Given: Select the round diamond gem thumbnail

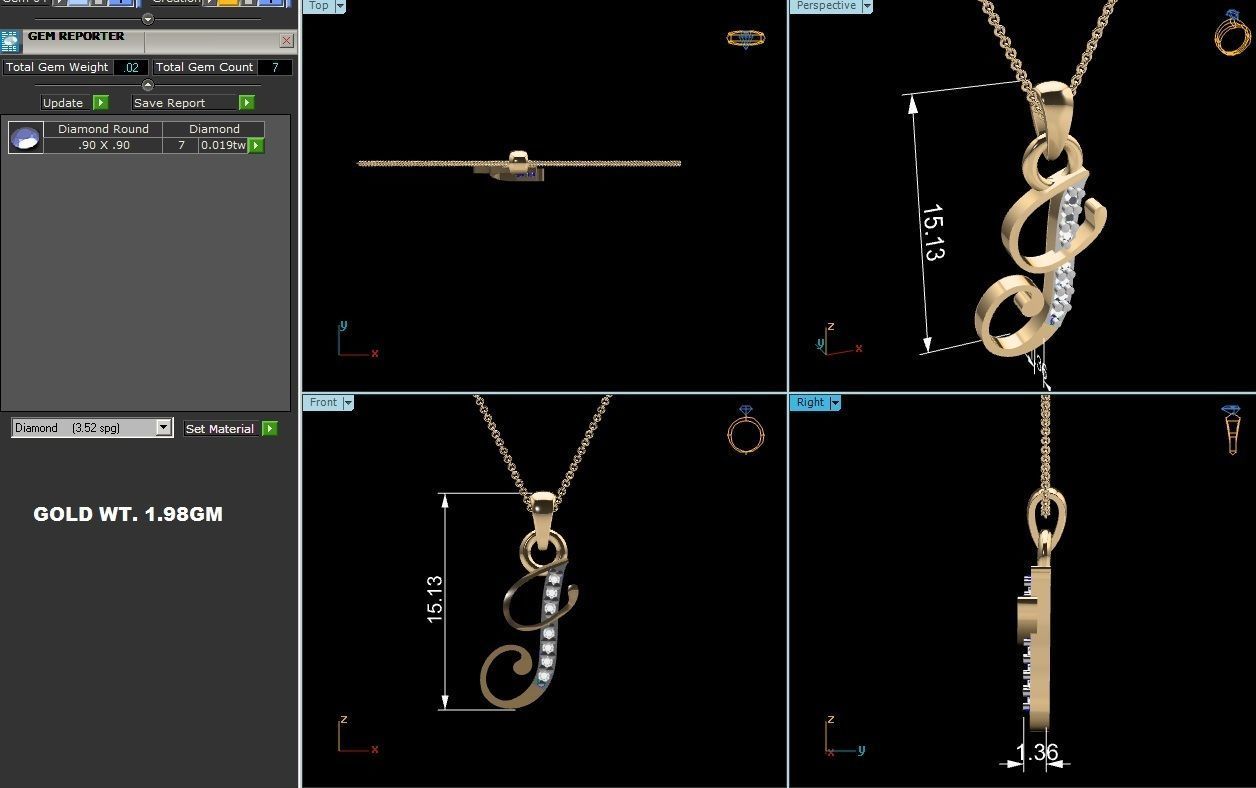Looking at the screenshot, I should [26, 137].
